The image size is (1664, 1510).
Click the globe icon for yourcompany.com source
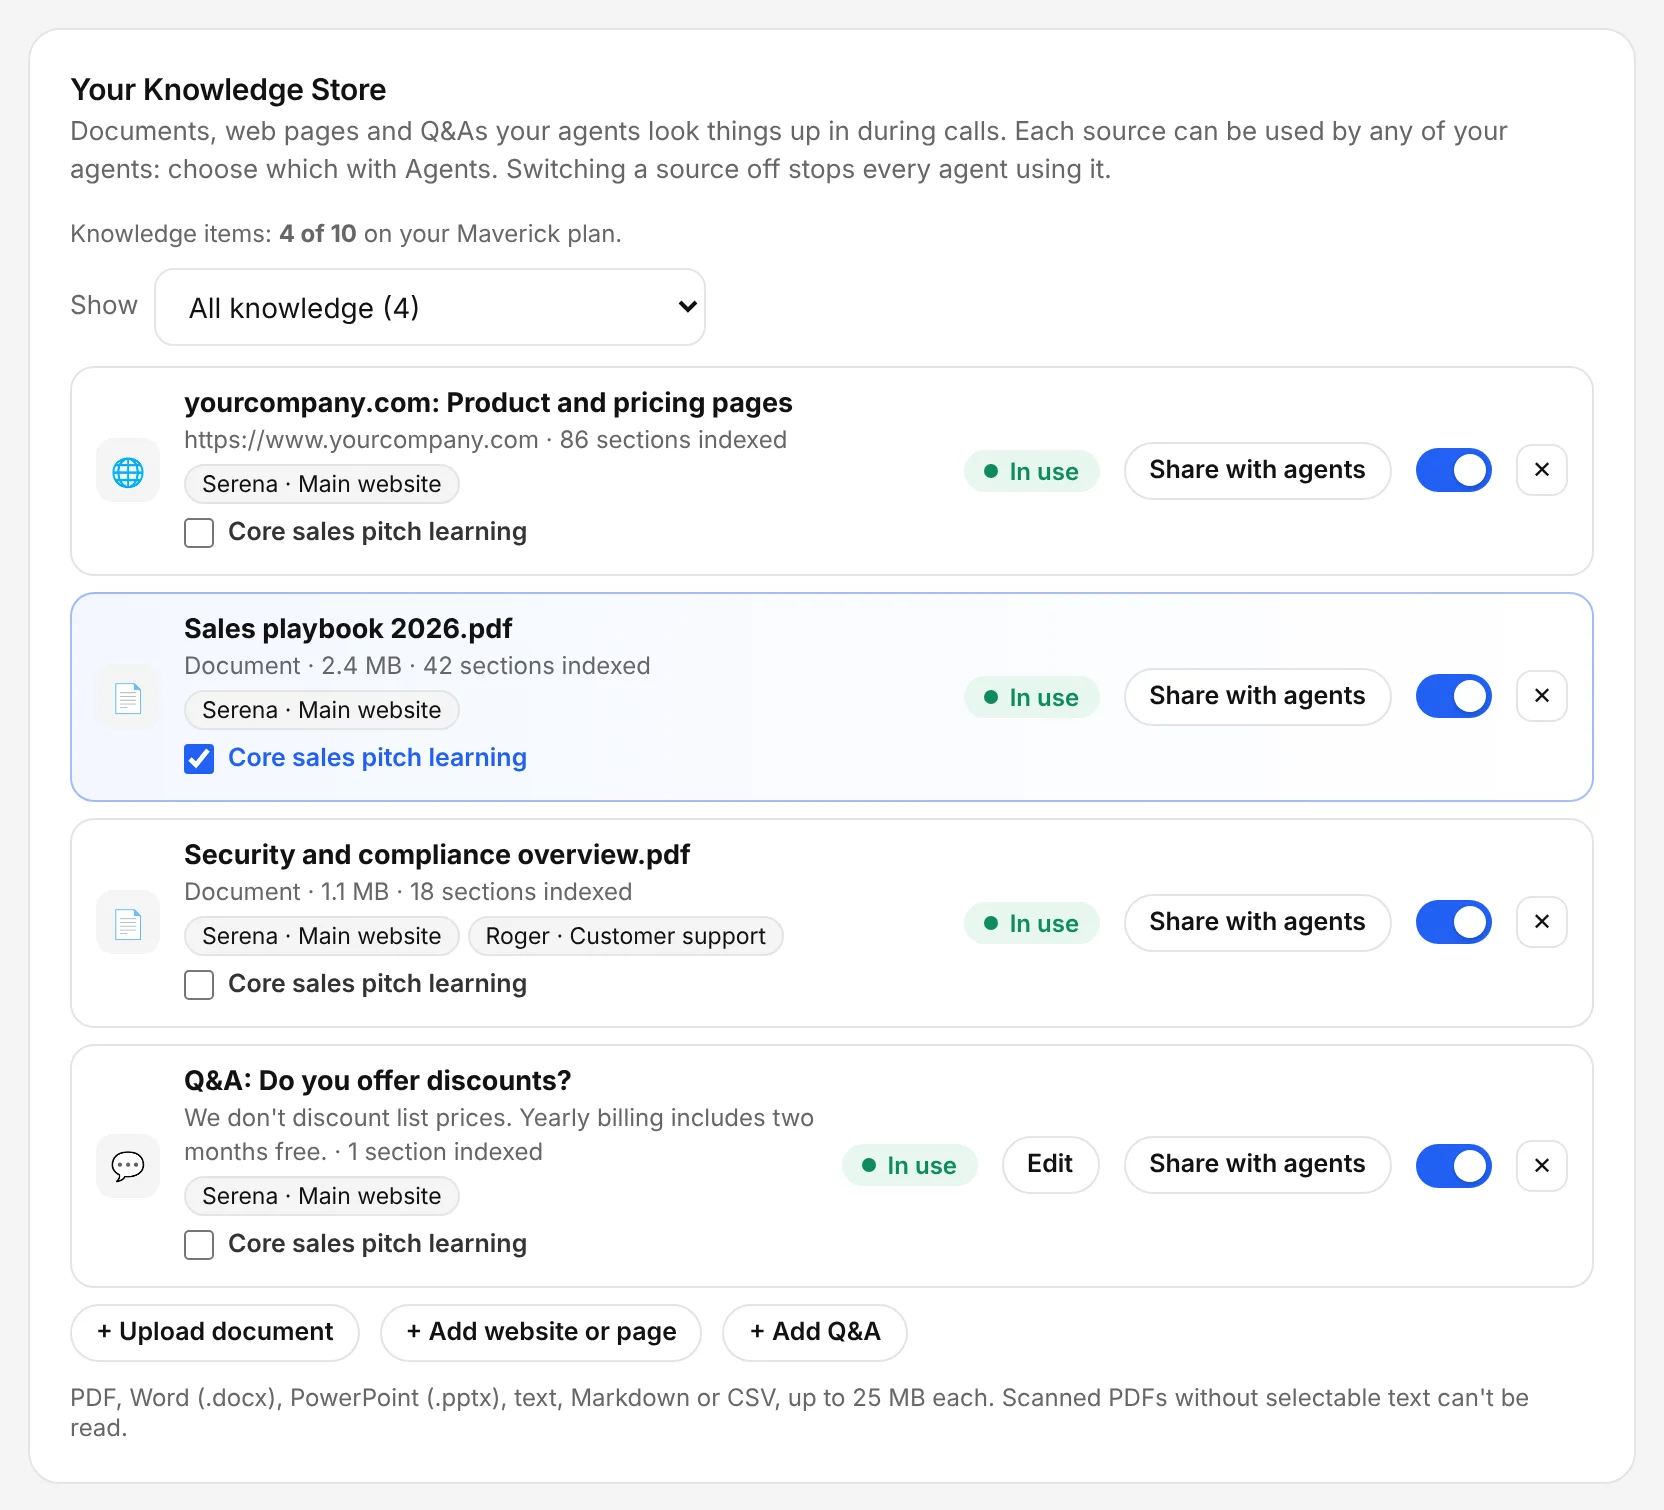(128, 471)
